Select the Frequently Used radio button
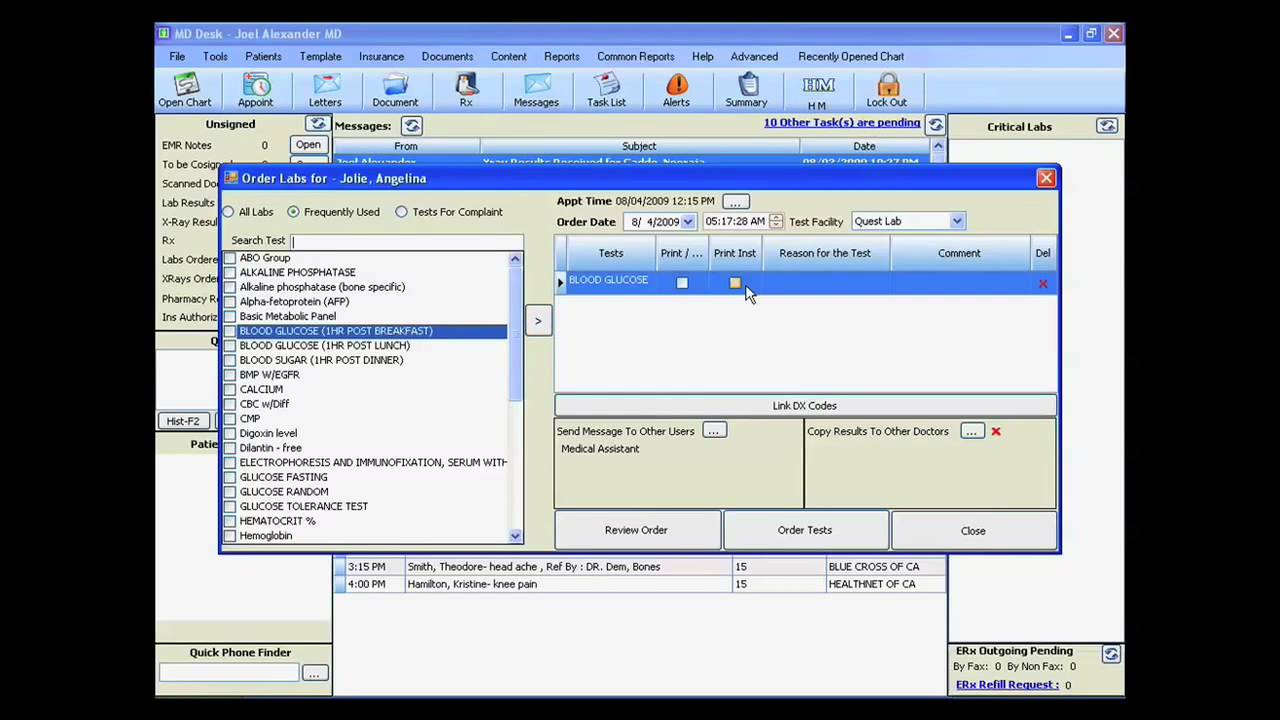The height and width of the screenshot is (720, 1280). pyautogui.click(x=293, y=212)
